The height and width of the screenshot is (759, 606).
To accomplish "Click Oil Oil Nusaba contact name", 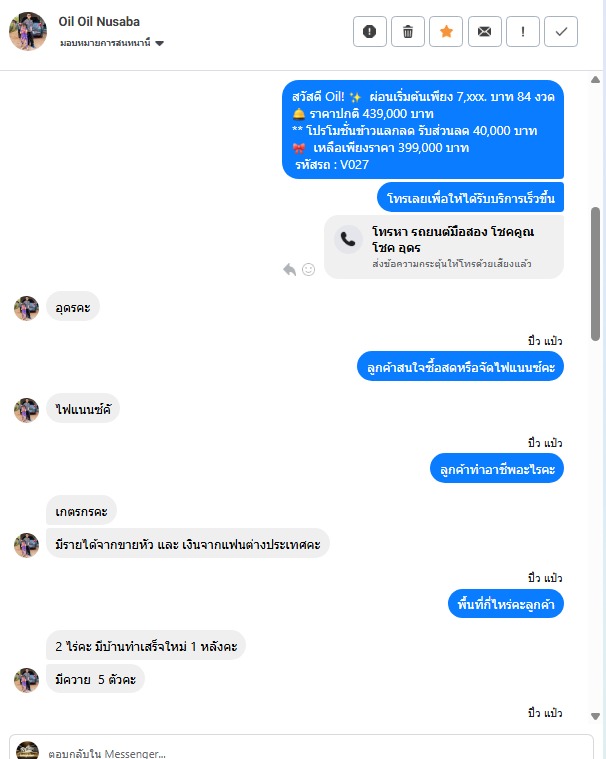I will point(99,22).
